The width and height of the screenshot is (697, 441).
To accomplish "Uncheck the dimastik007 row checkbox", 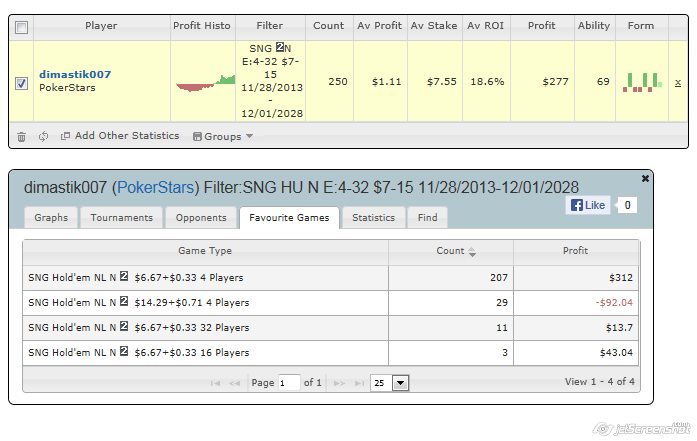I will tap(21, 83).
